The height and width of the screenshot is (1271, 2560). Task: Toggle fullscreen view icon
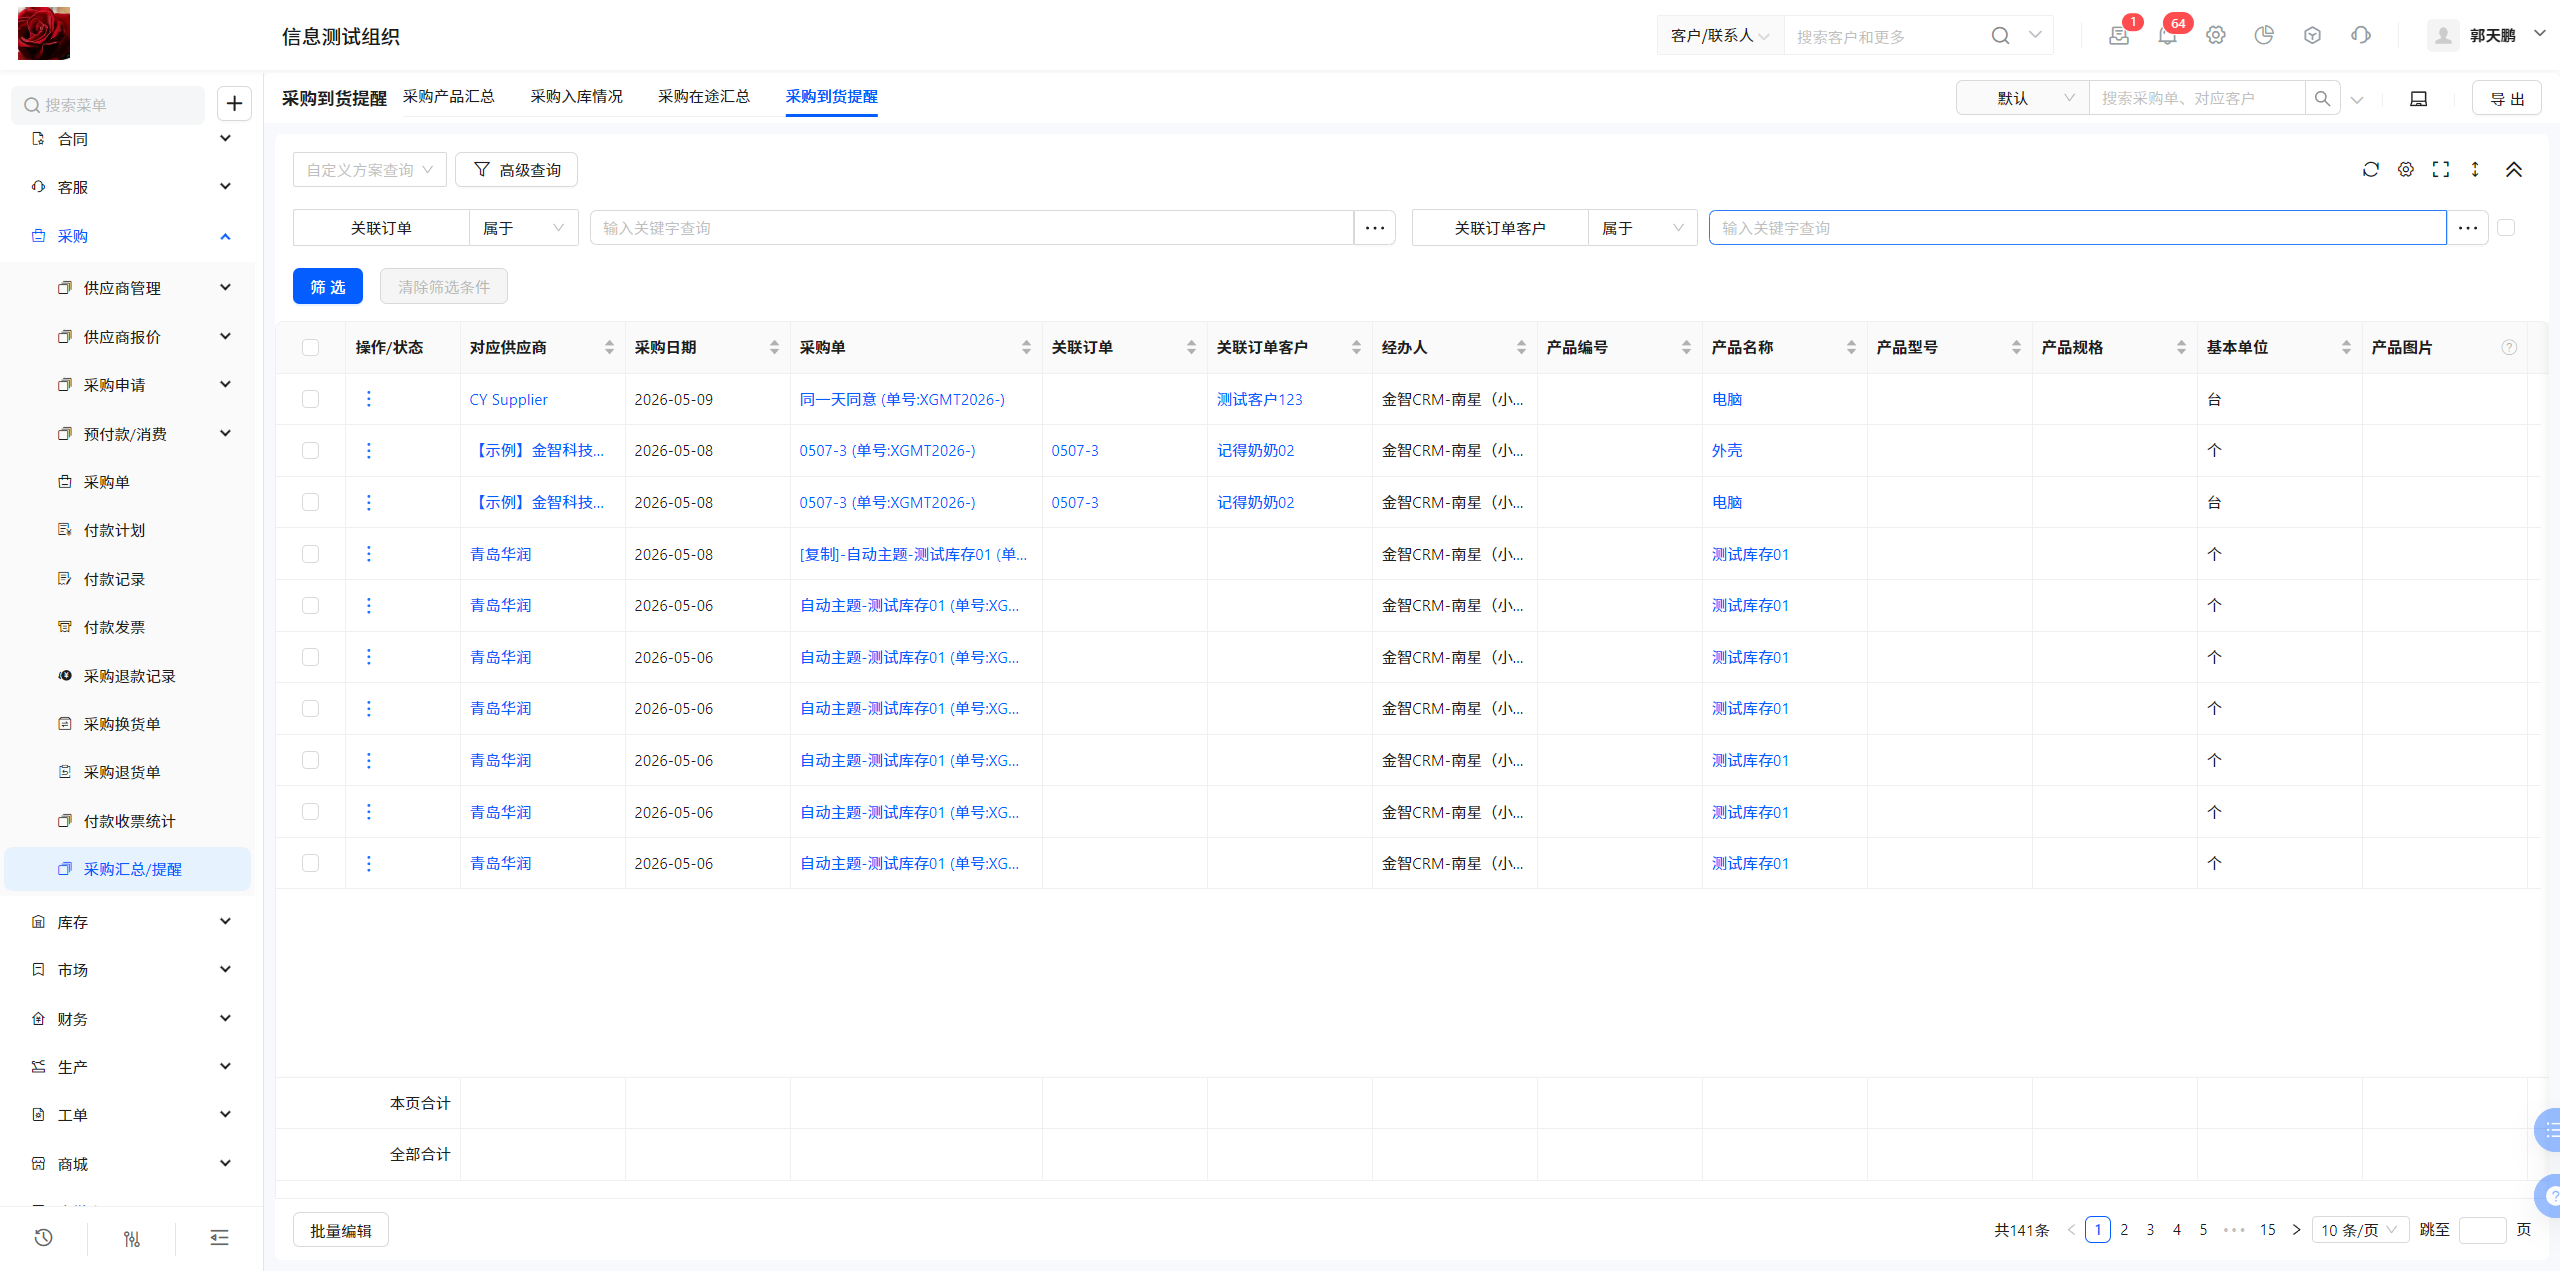click(x=2441, y=170)
